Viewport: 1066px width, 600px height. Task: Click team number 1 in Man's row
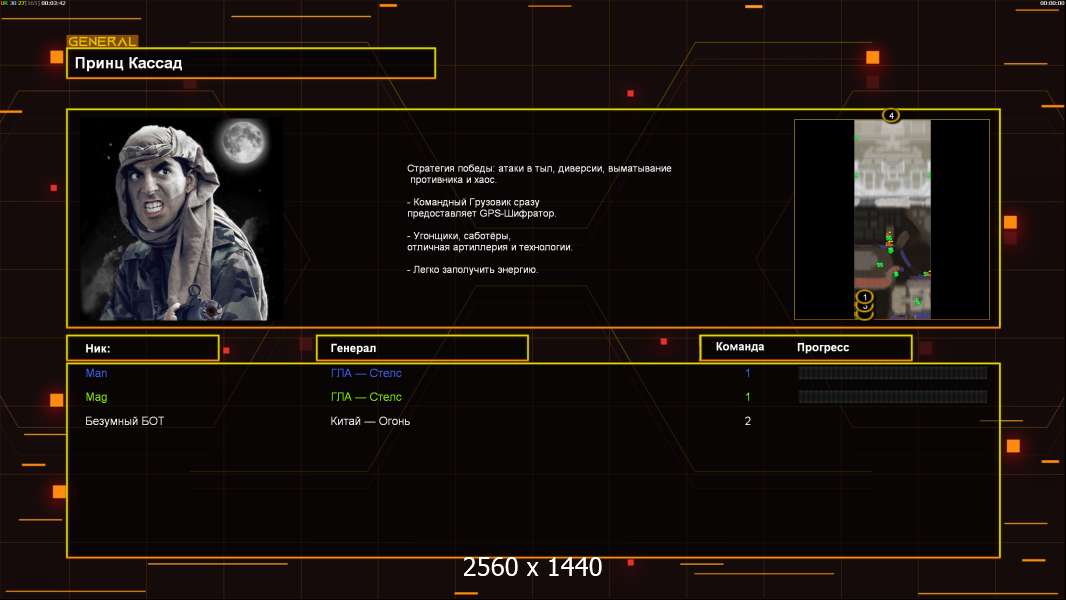pos(747,373)
